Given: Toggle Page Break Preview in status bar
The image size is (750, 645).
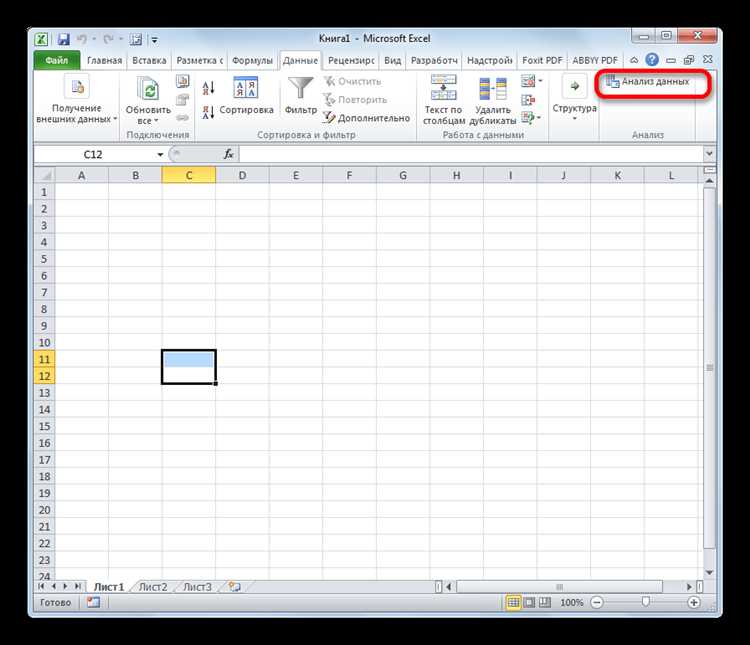Looking at the screenshot, I should click(545, 602).
